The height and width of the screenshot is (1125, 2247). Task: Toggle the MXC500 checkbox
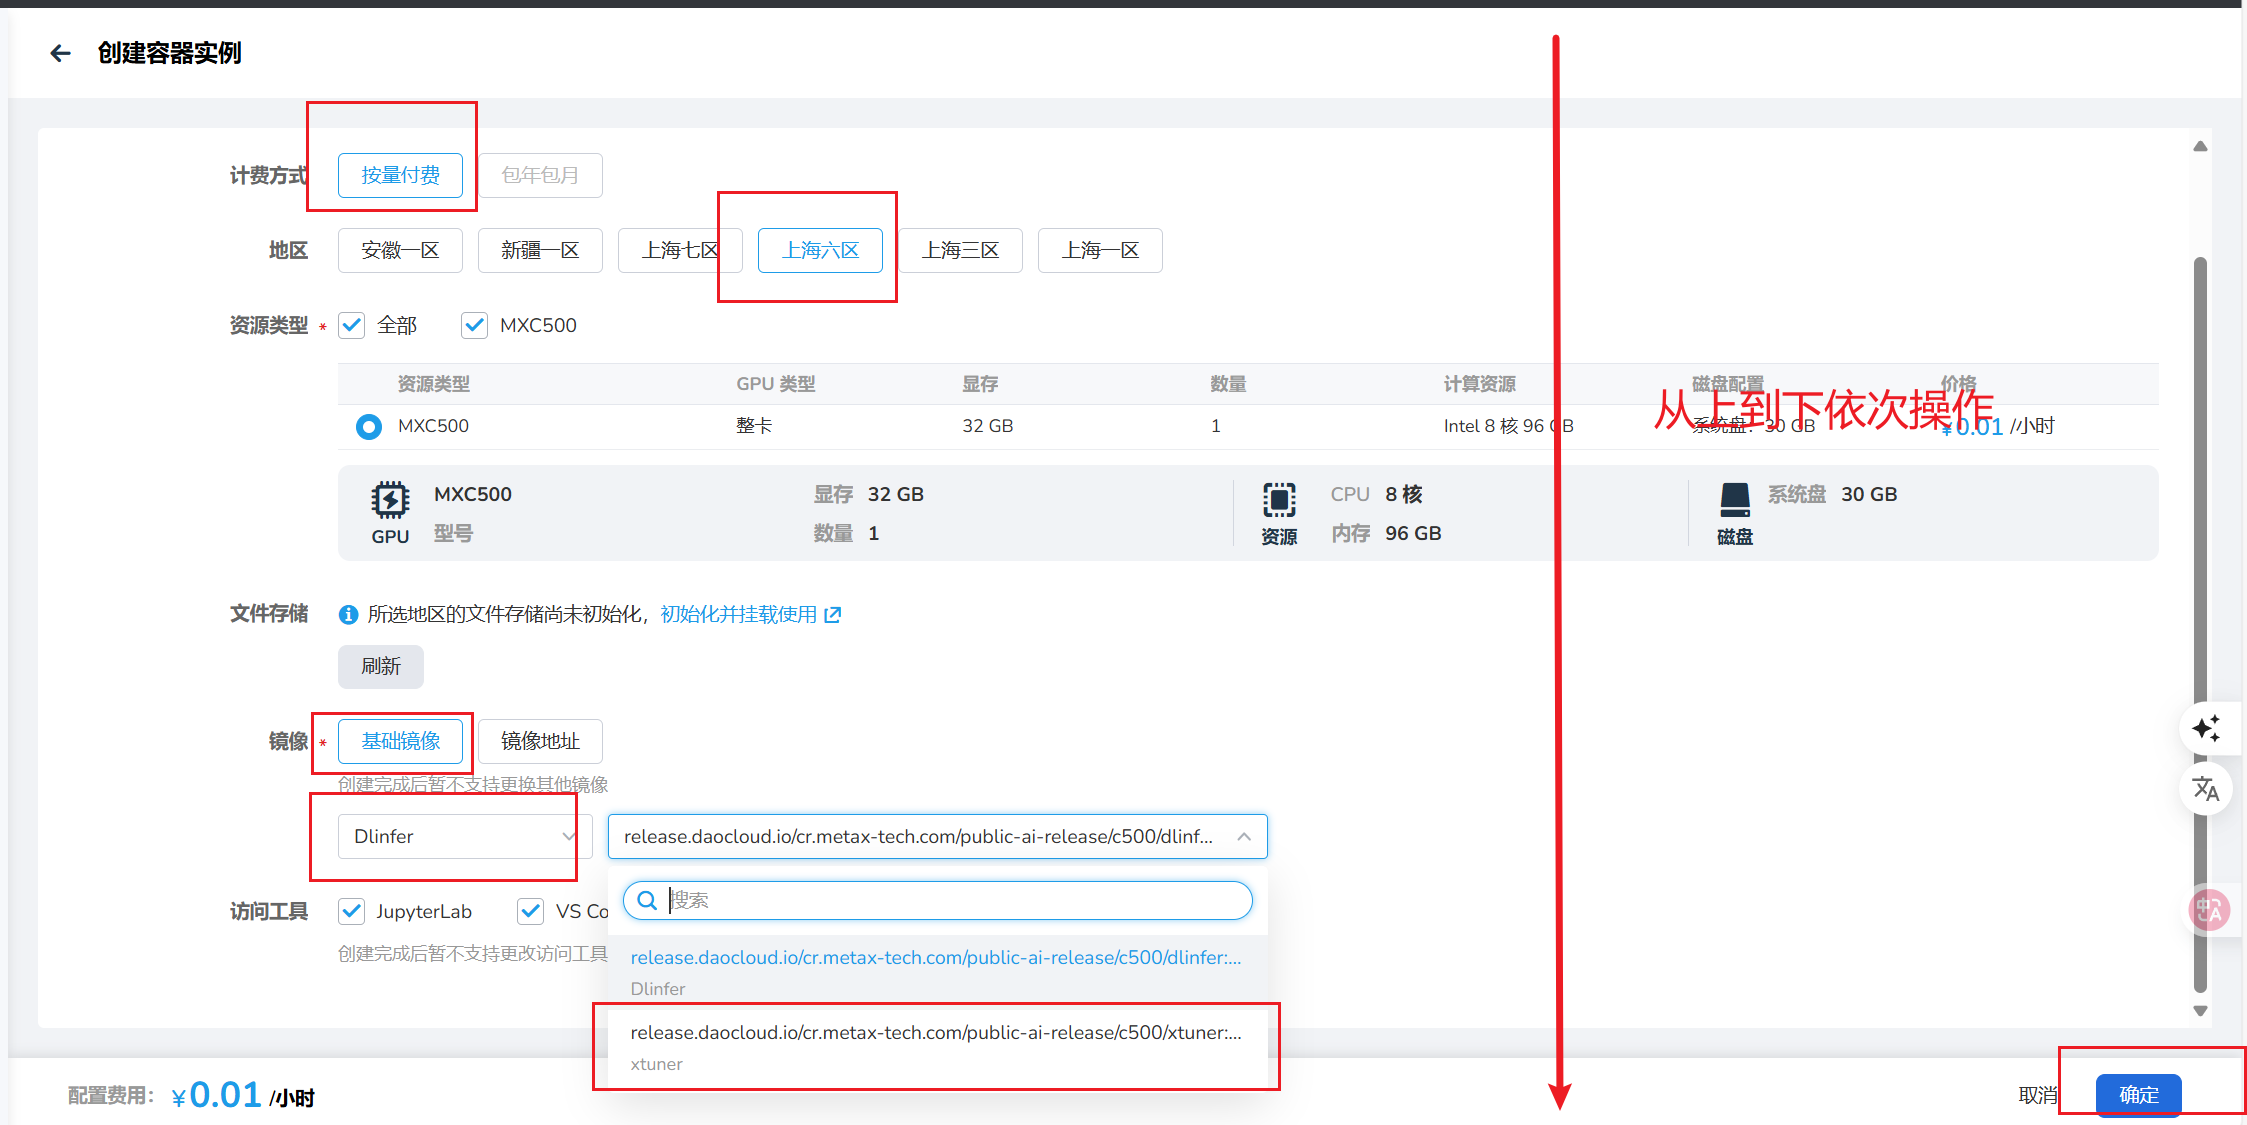pos(474,325)
